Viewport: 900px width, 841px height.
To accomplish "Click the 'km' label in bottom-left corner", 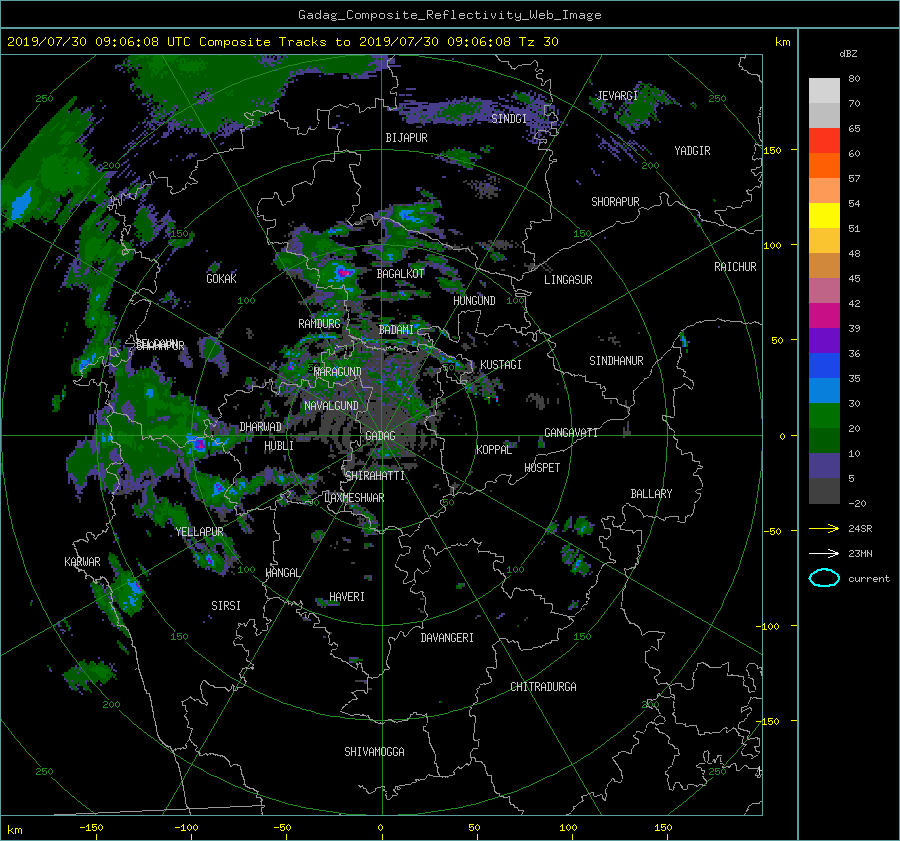I will pyautogui.click(x=15, y=830).
